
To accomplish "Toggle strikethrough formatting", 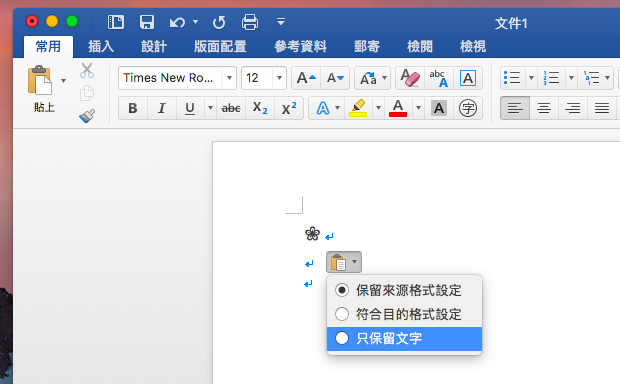I will 231,108.
